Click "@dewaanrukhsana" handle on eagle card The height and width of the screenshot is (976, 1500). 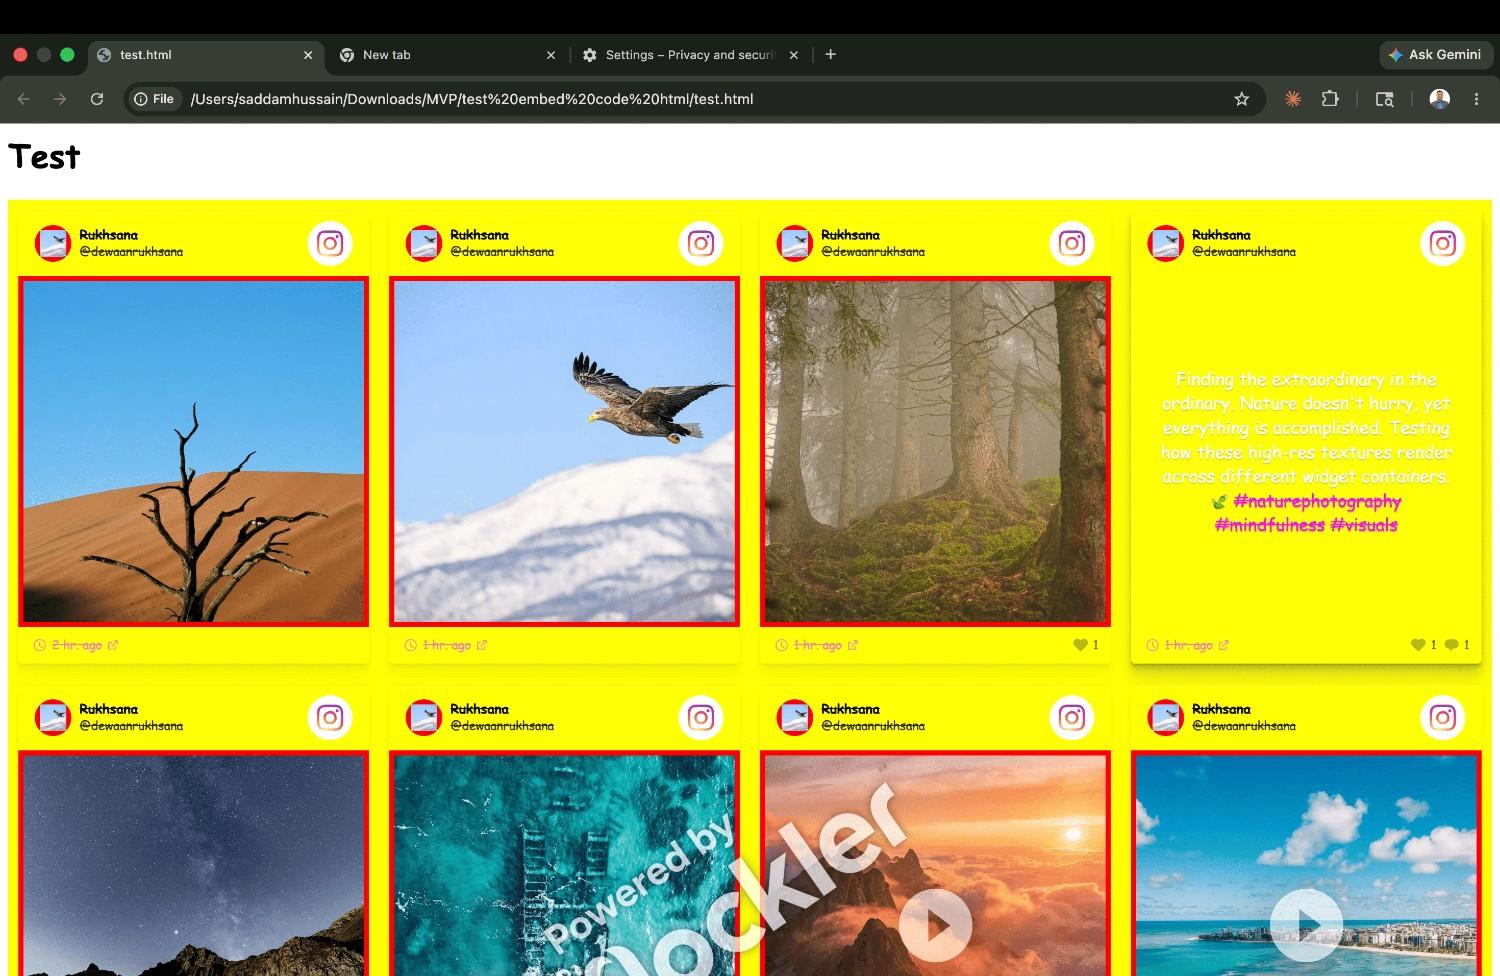tap(502, 252)
